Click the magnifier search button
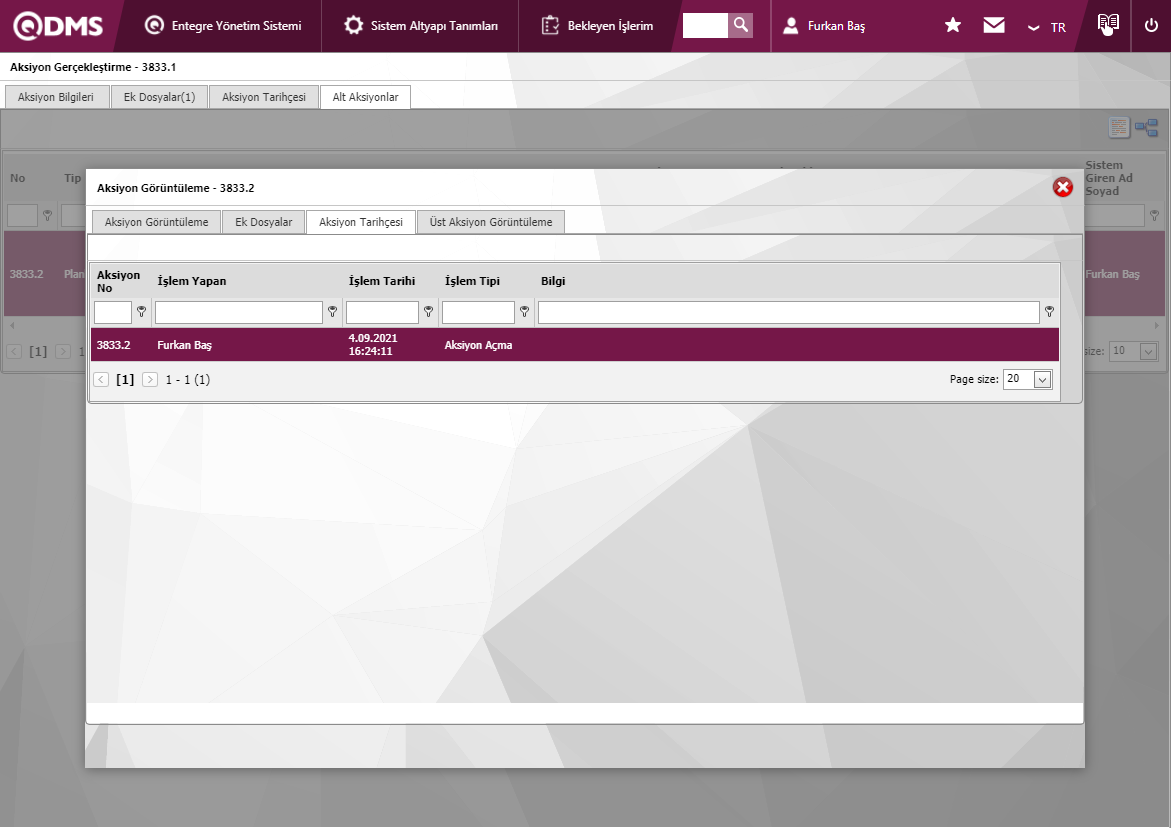This screenshot has height=828, width=1171. [740, 25]
